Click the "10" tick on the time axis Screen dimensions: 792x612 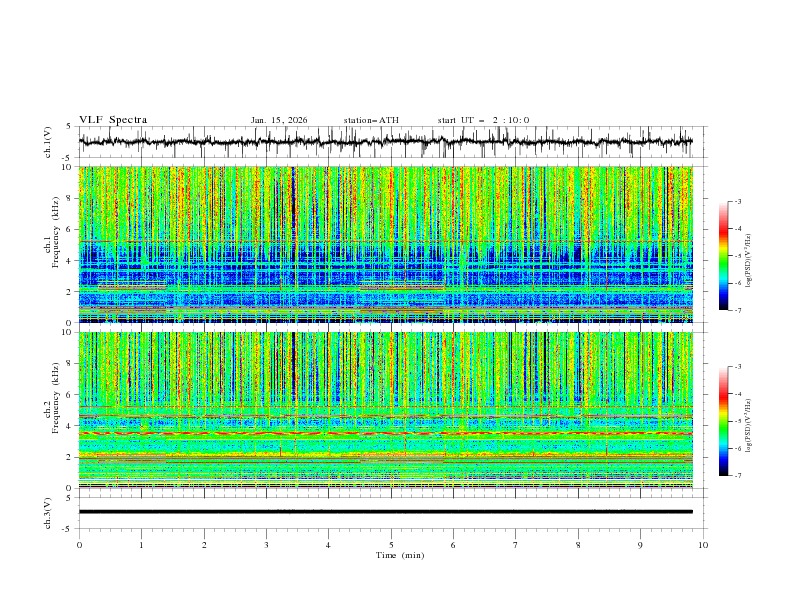click(x=703, y=545)
